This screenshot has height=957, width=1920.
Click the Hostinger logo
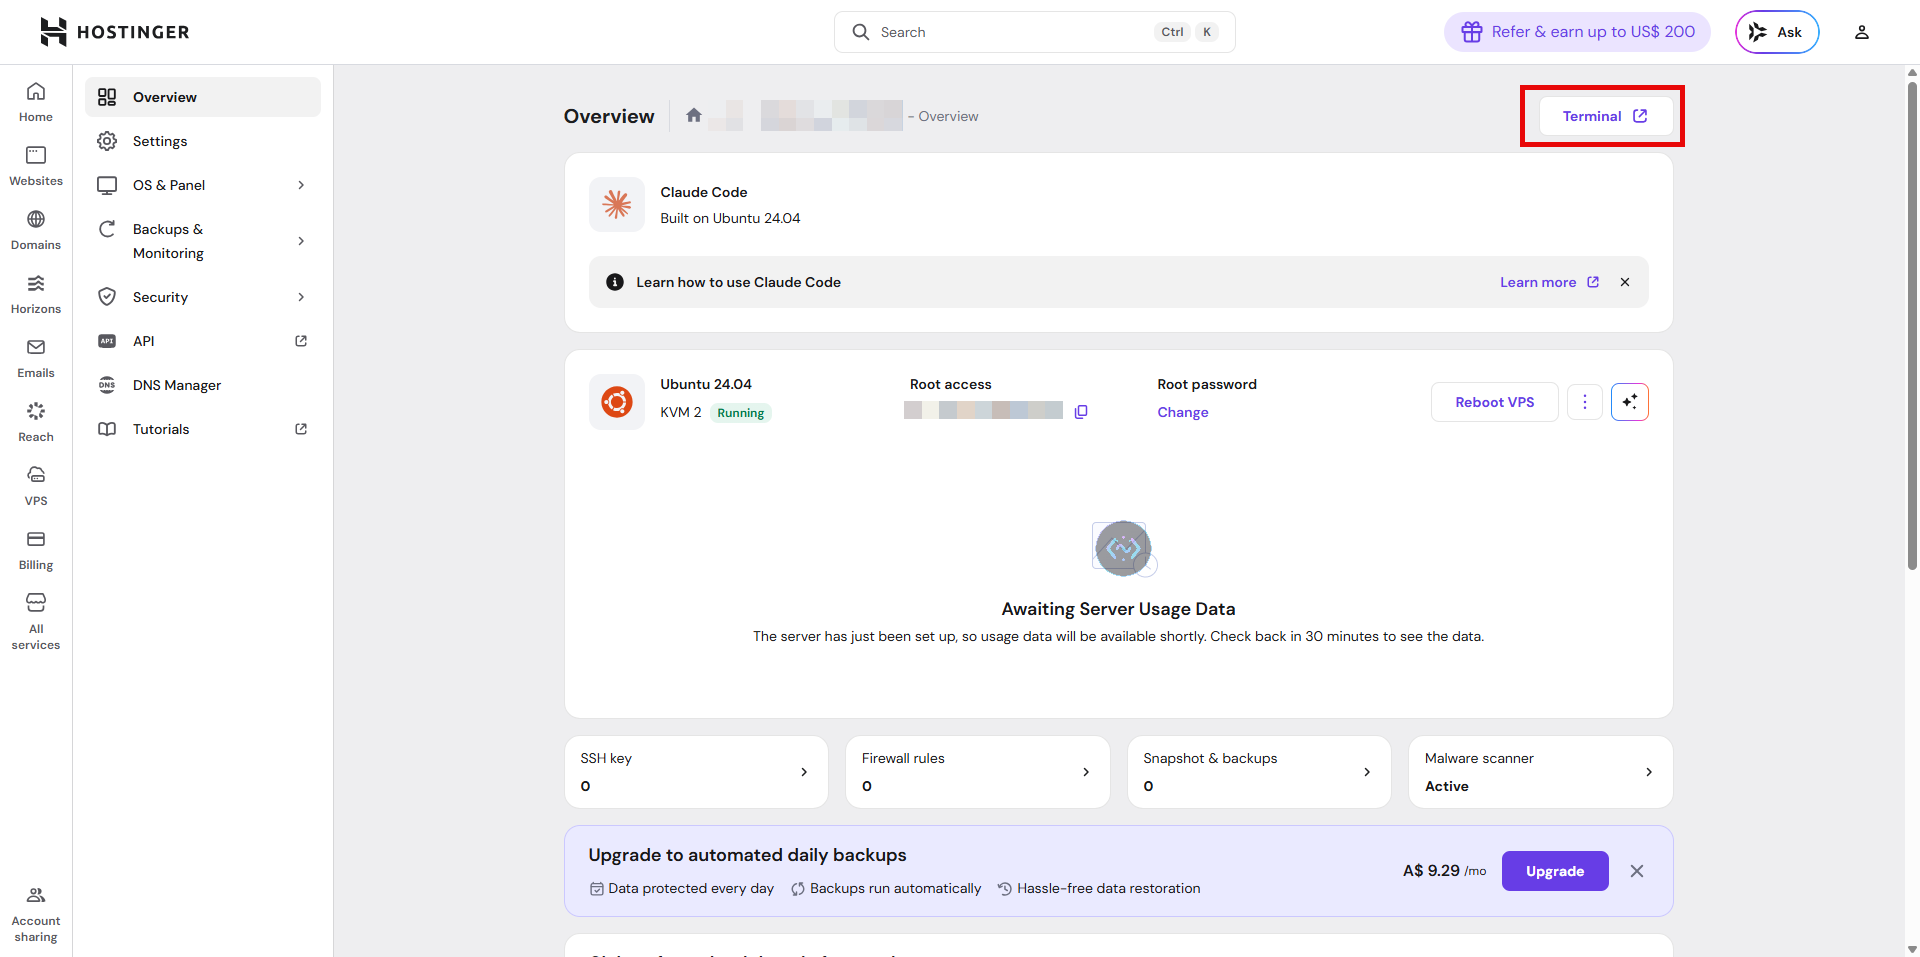(x=114, y=32)
